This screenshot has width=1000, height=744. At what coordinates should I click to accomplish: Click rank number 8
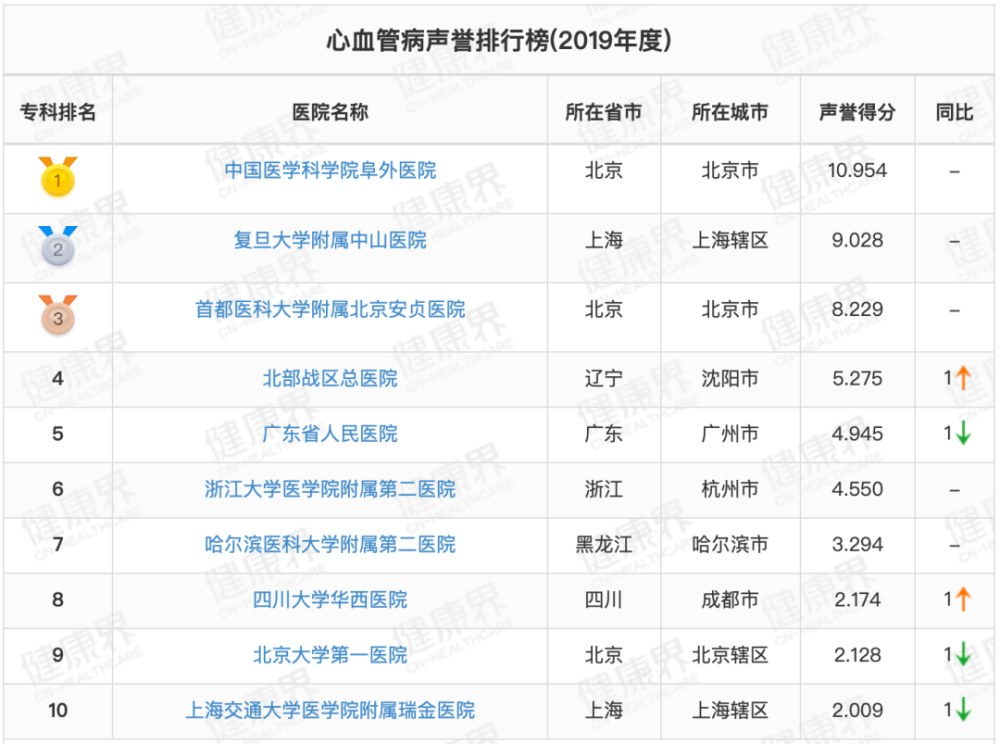(x=58, y=599)
